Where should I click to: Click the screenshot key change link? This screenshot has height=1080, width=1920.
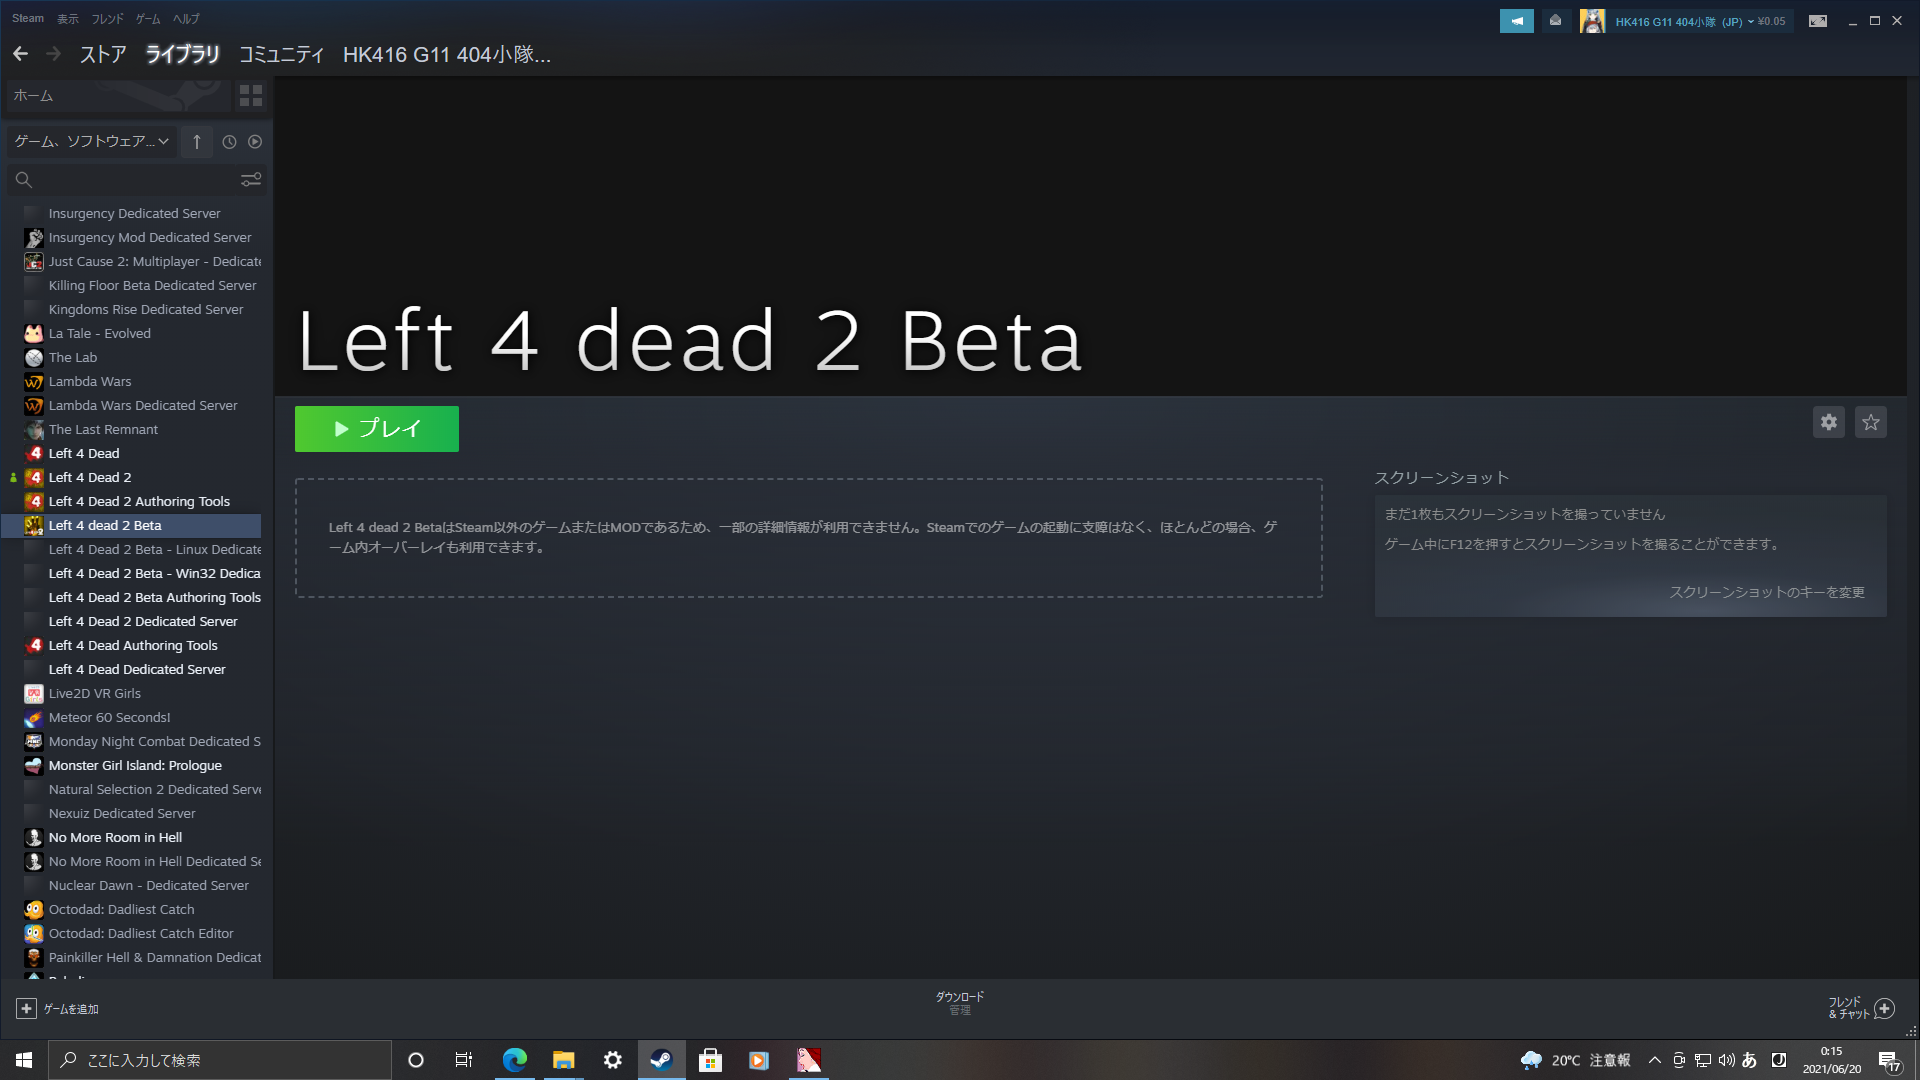point(1765,592)
